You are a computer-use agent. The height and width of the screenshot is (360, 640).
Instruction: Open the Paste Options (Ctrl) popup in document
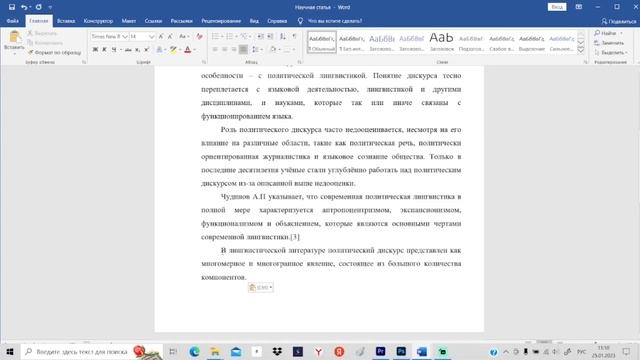[x=260, y=287]
